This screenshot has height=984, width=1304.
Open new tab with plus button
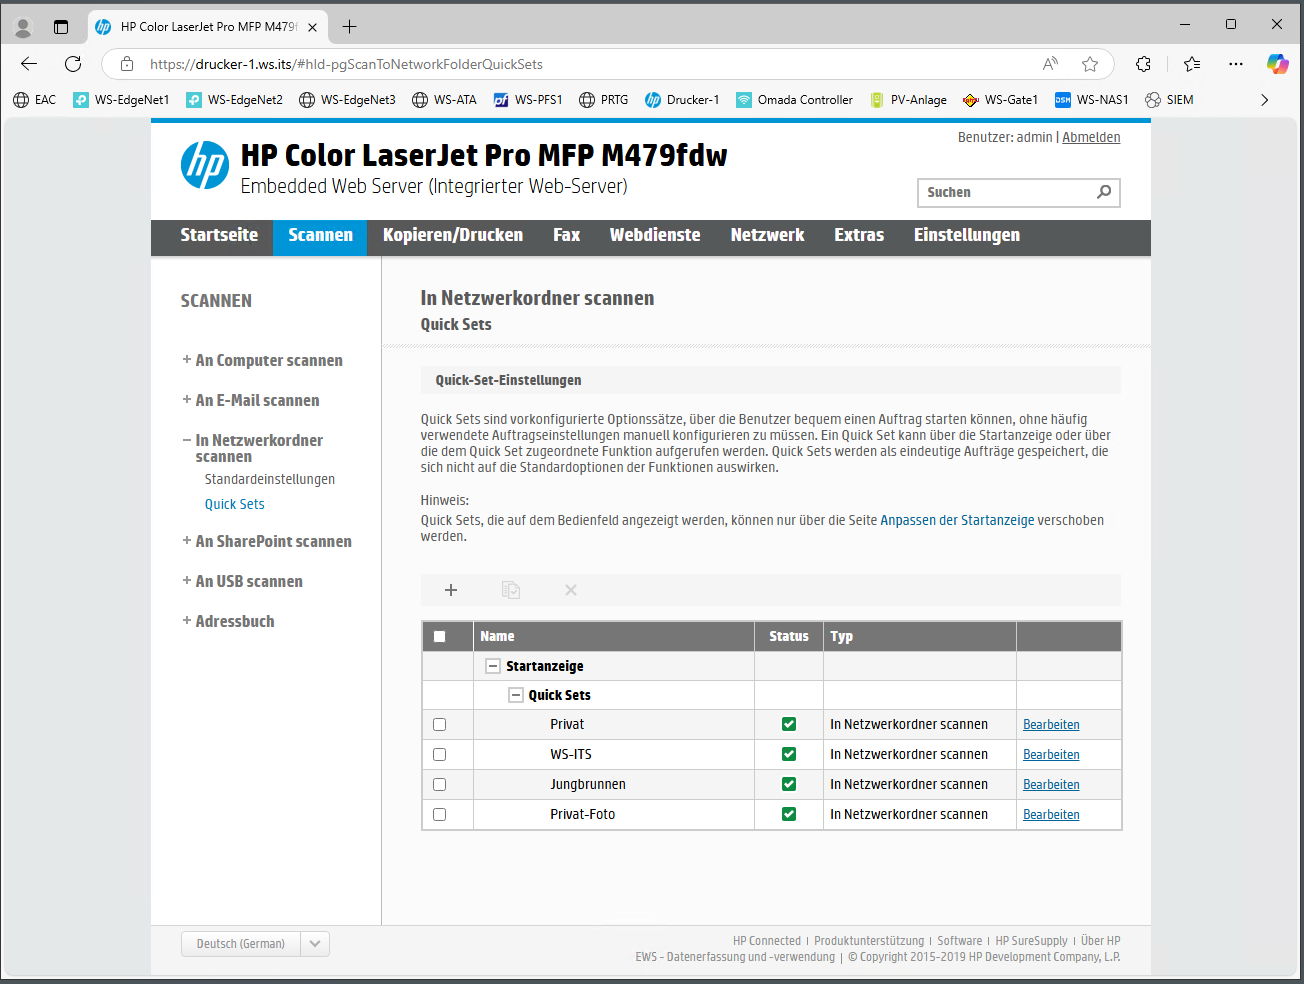(x=349, y=27)
